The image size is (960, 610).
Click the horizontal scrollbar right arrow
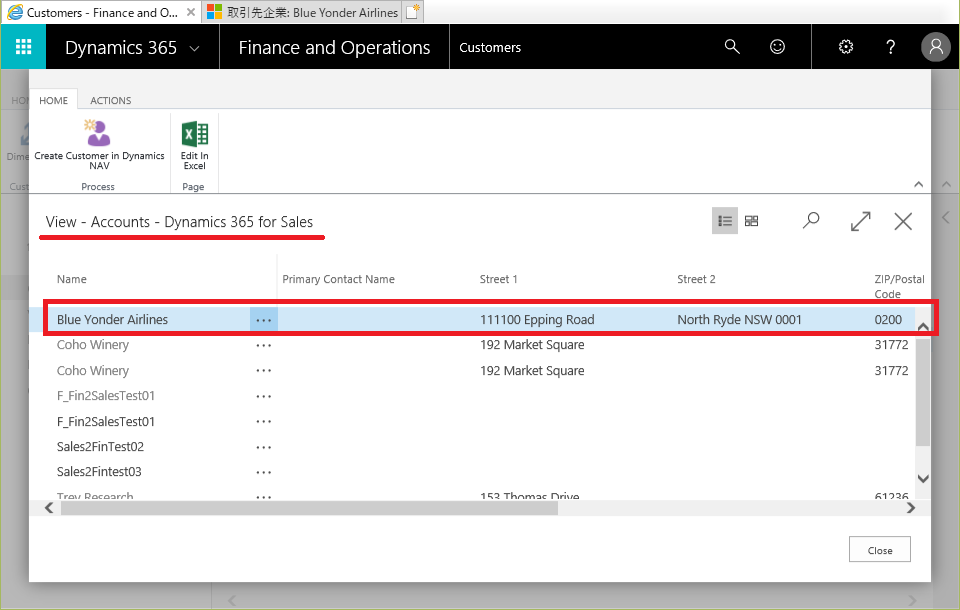(910, 508)
